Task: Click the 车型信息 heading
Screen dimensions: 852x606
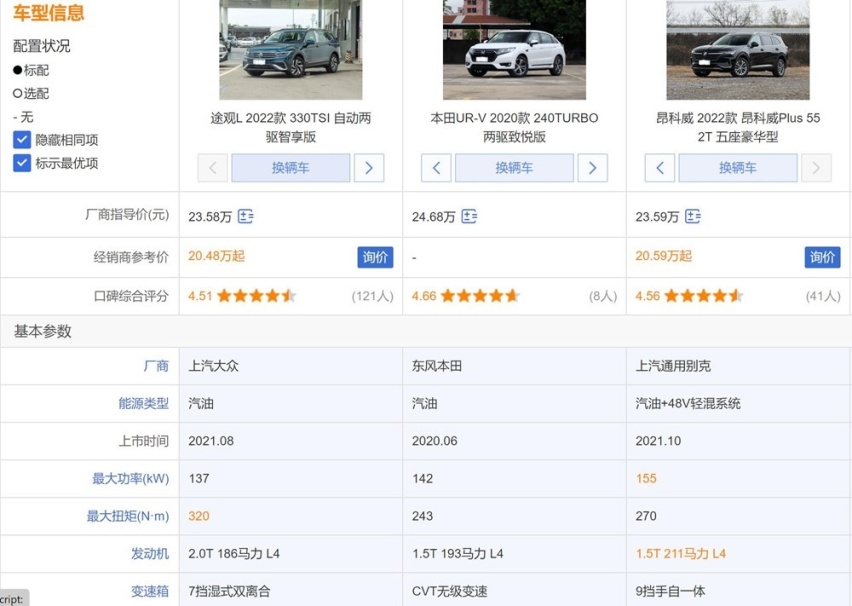Action: [x=49, y=12]
